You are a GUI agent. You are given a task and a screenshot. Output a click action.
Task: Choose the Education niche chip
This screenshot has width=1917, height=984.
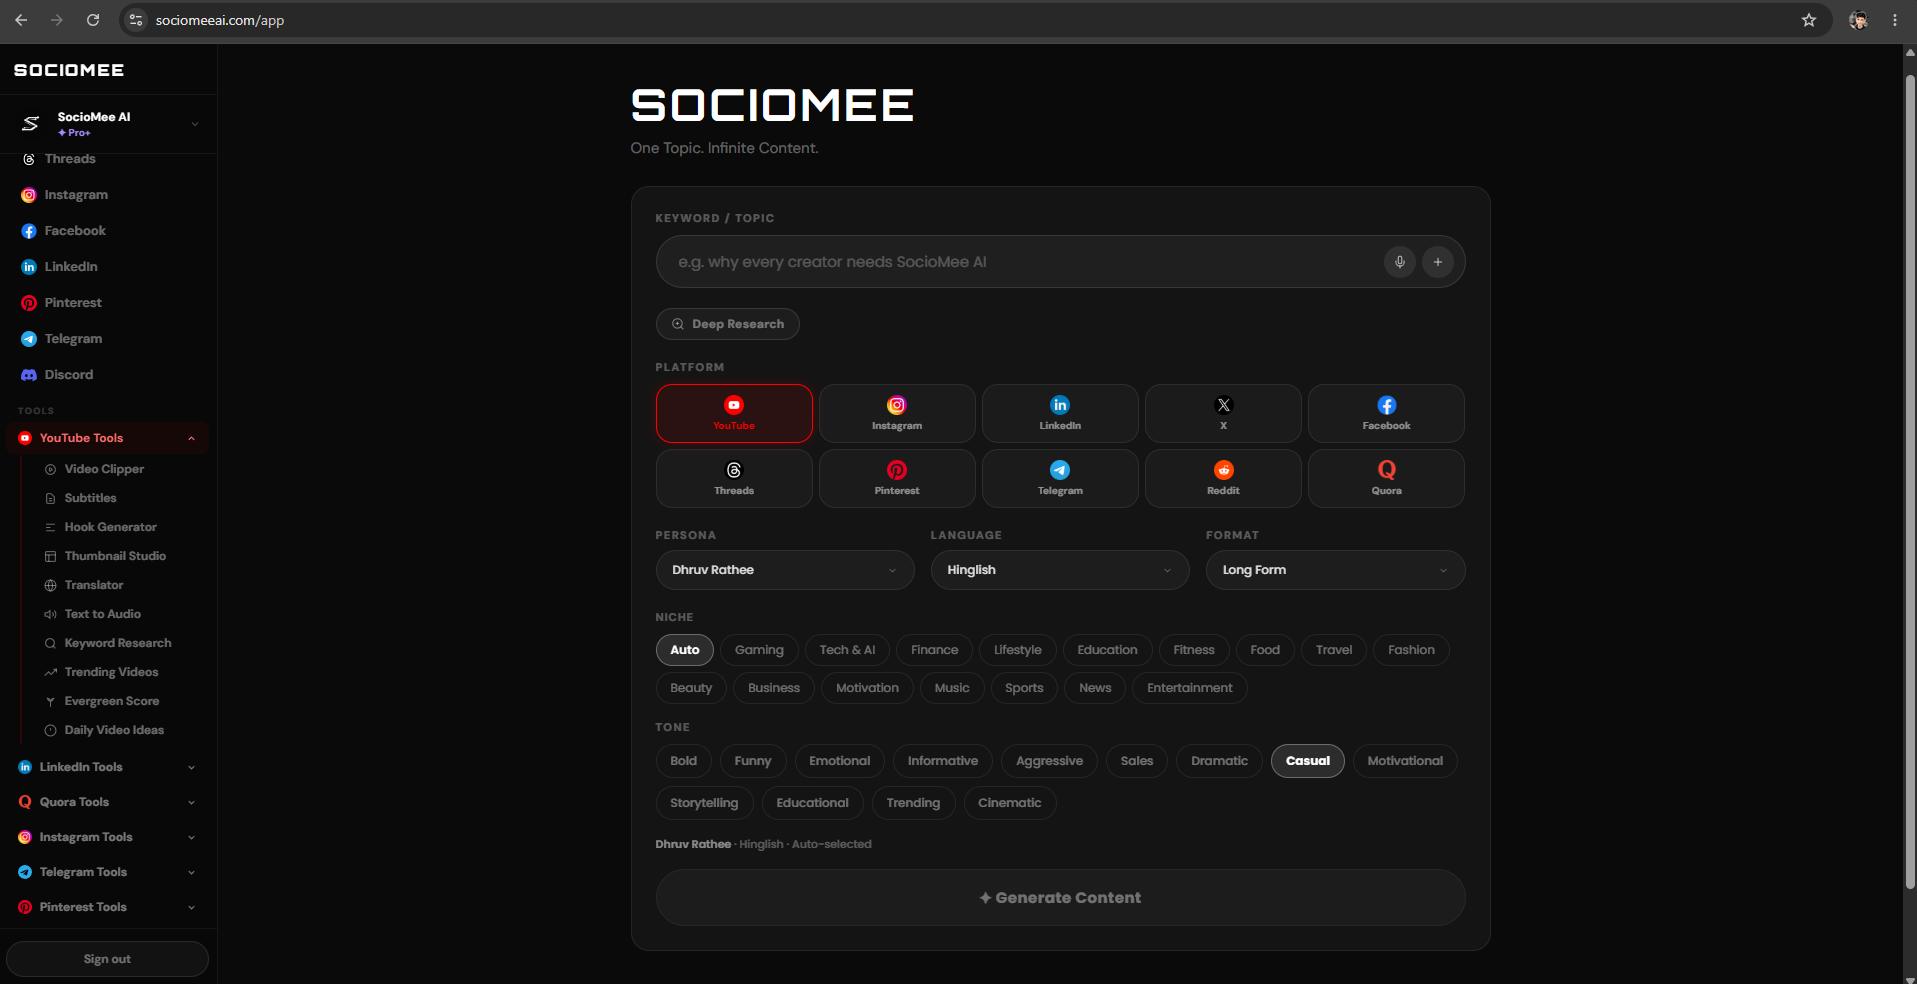click(1107, 650)
